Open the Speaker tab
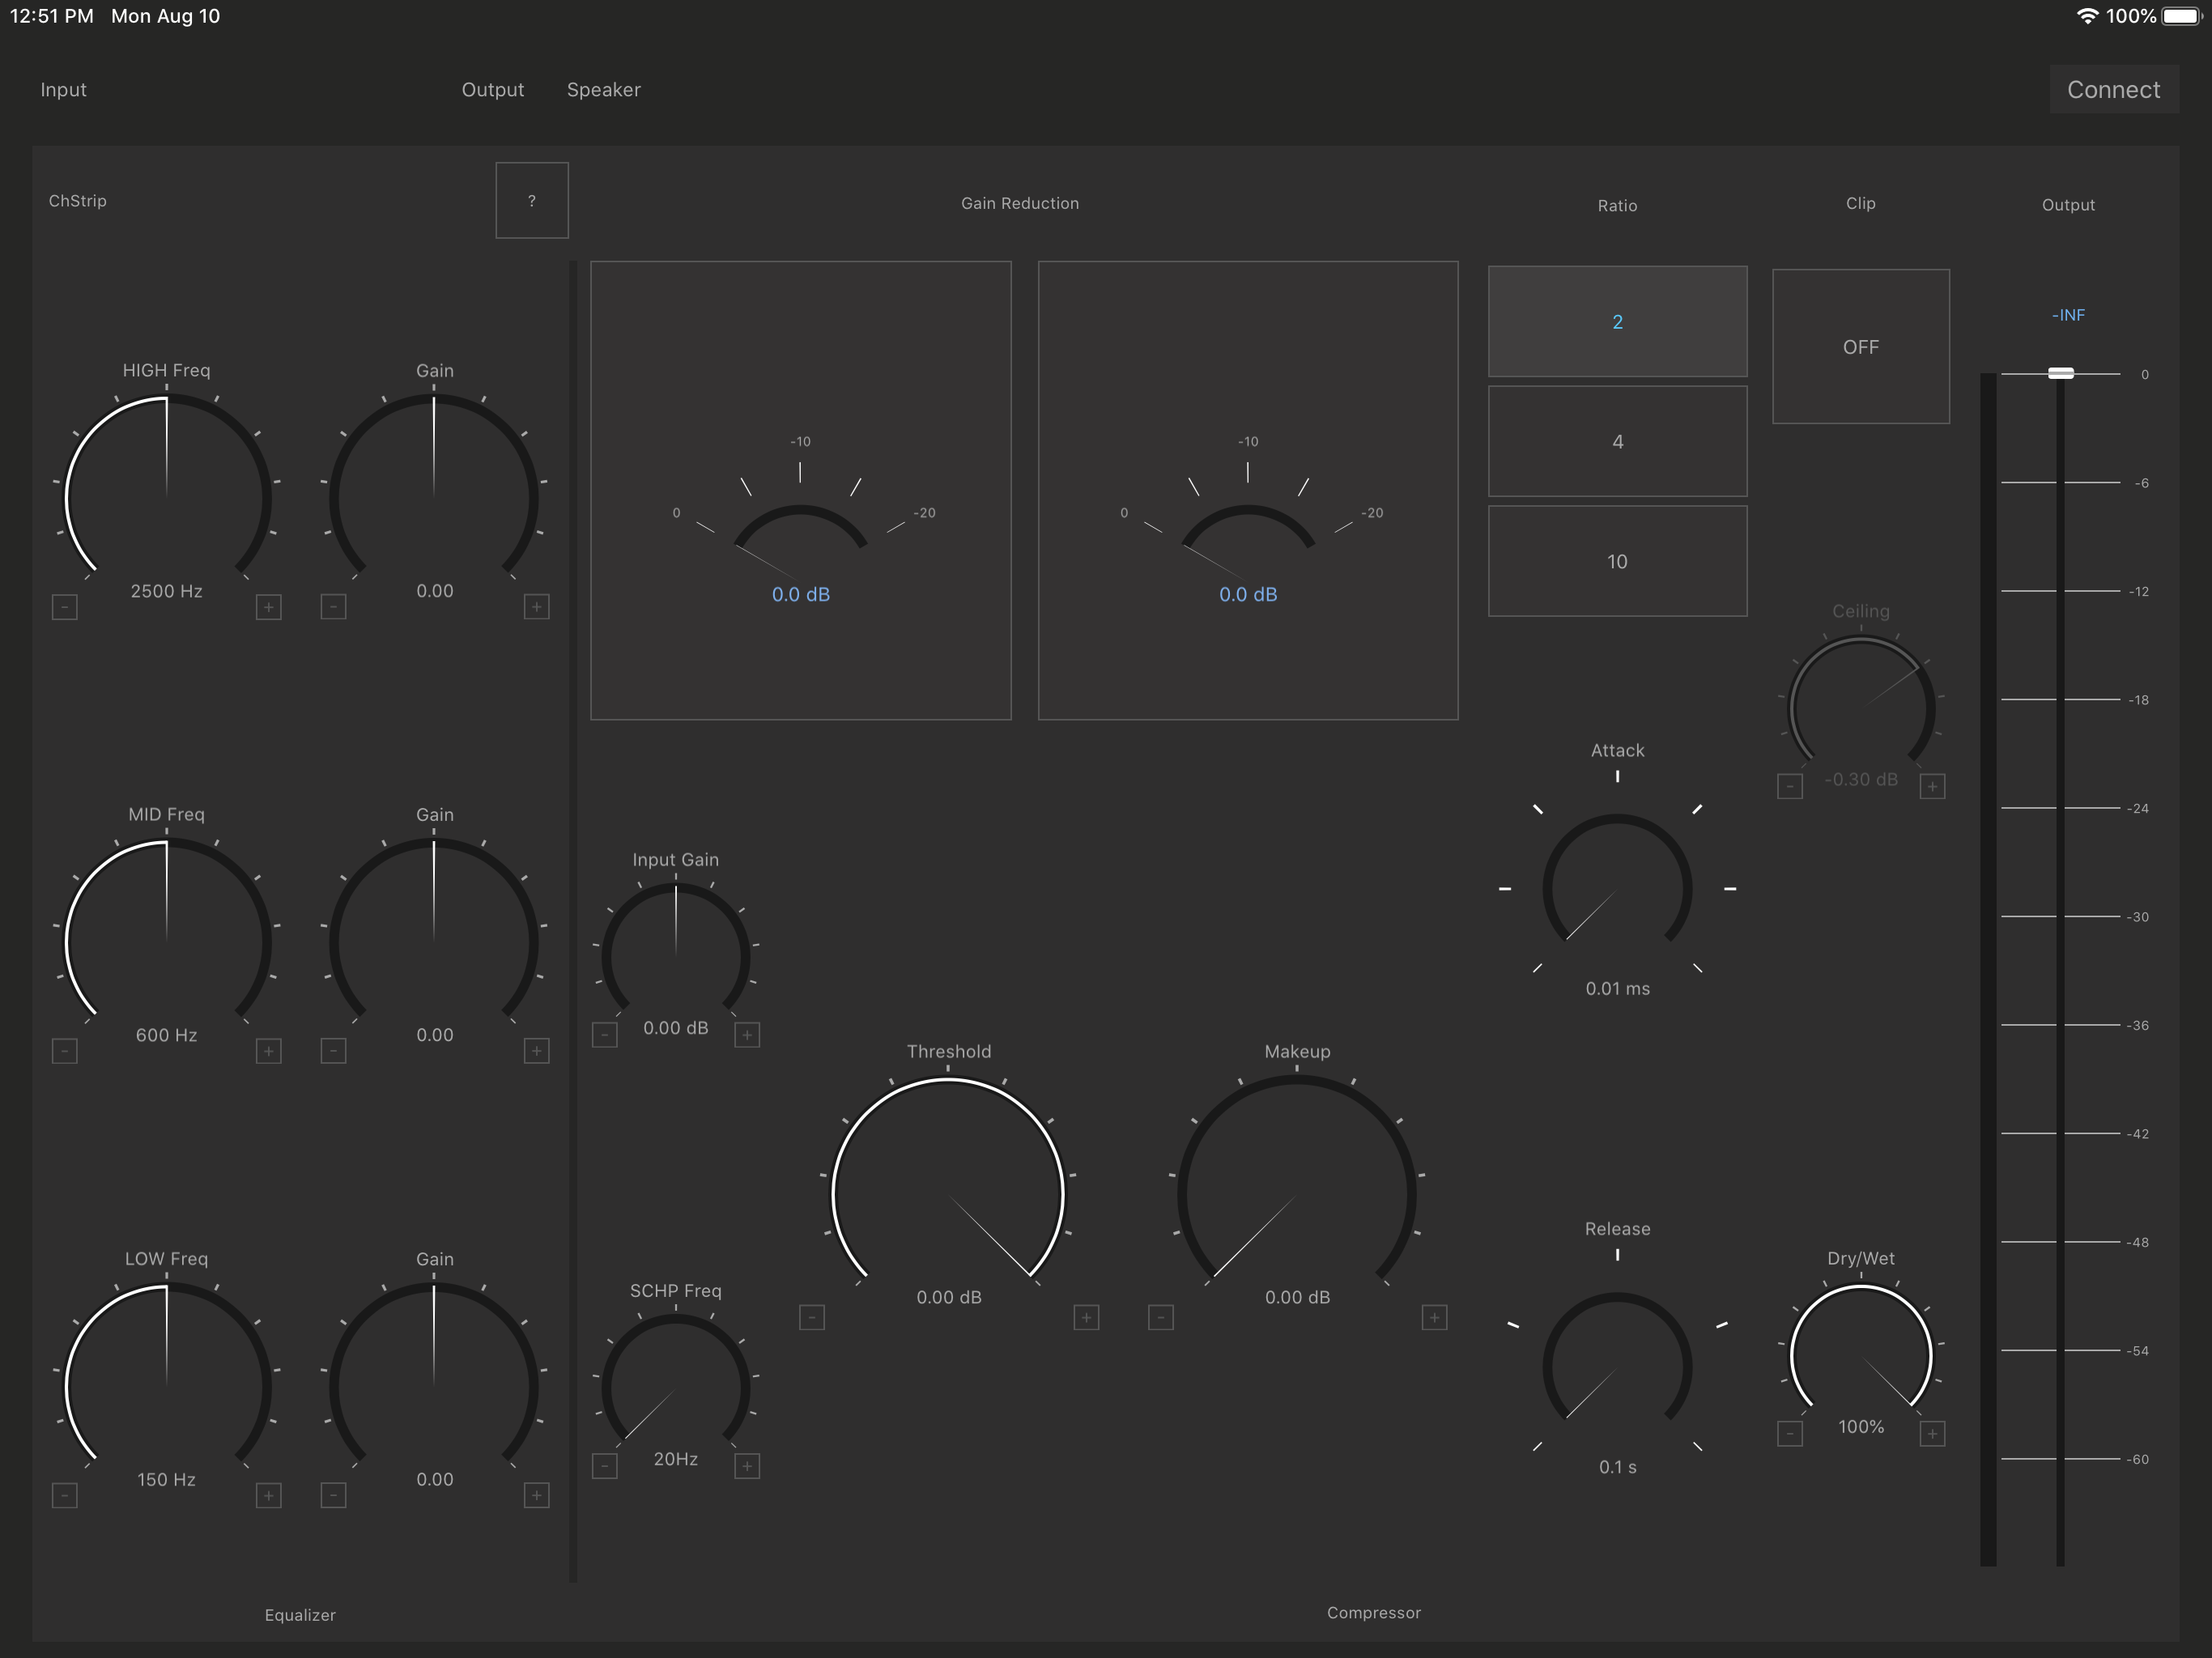The height and width of the screenshot is (1658, 2212). coord(603,90)
